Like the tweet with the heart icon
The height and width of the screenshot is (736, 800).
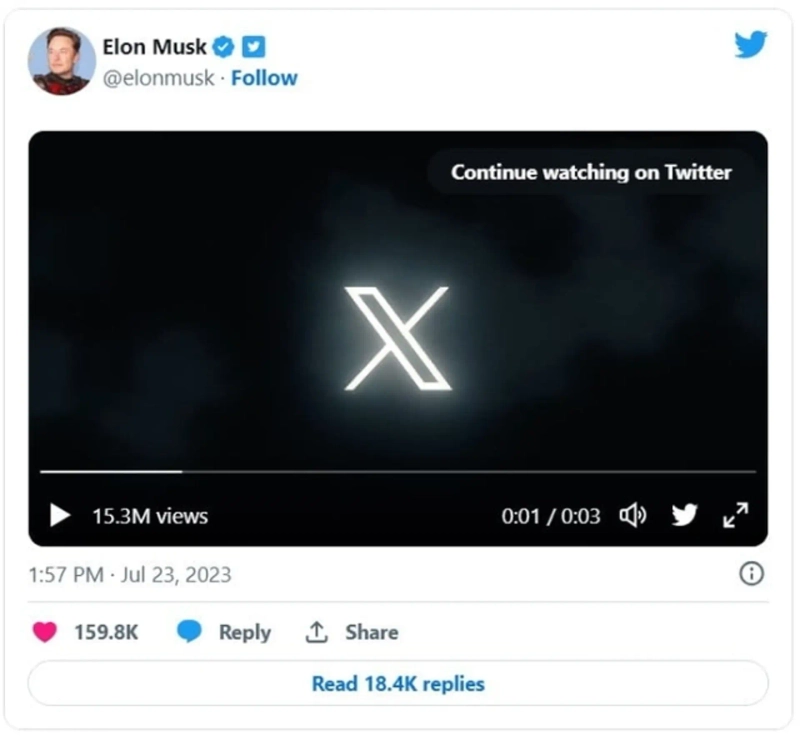pos(45,632)
